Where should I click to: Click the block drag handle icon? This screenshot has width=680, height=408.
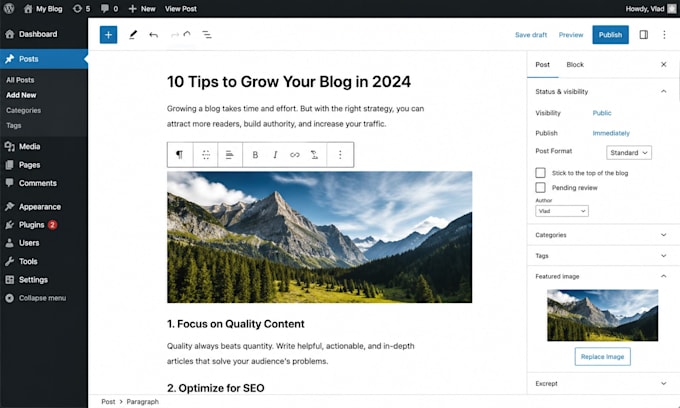(206, 155)
